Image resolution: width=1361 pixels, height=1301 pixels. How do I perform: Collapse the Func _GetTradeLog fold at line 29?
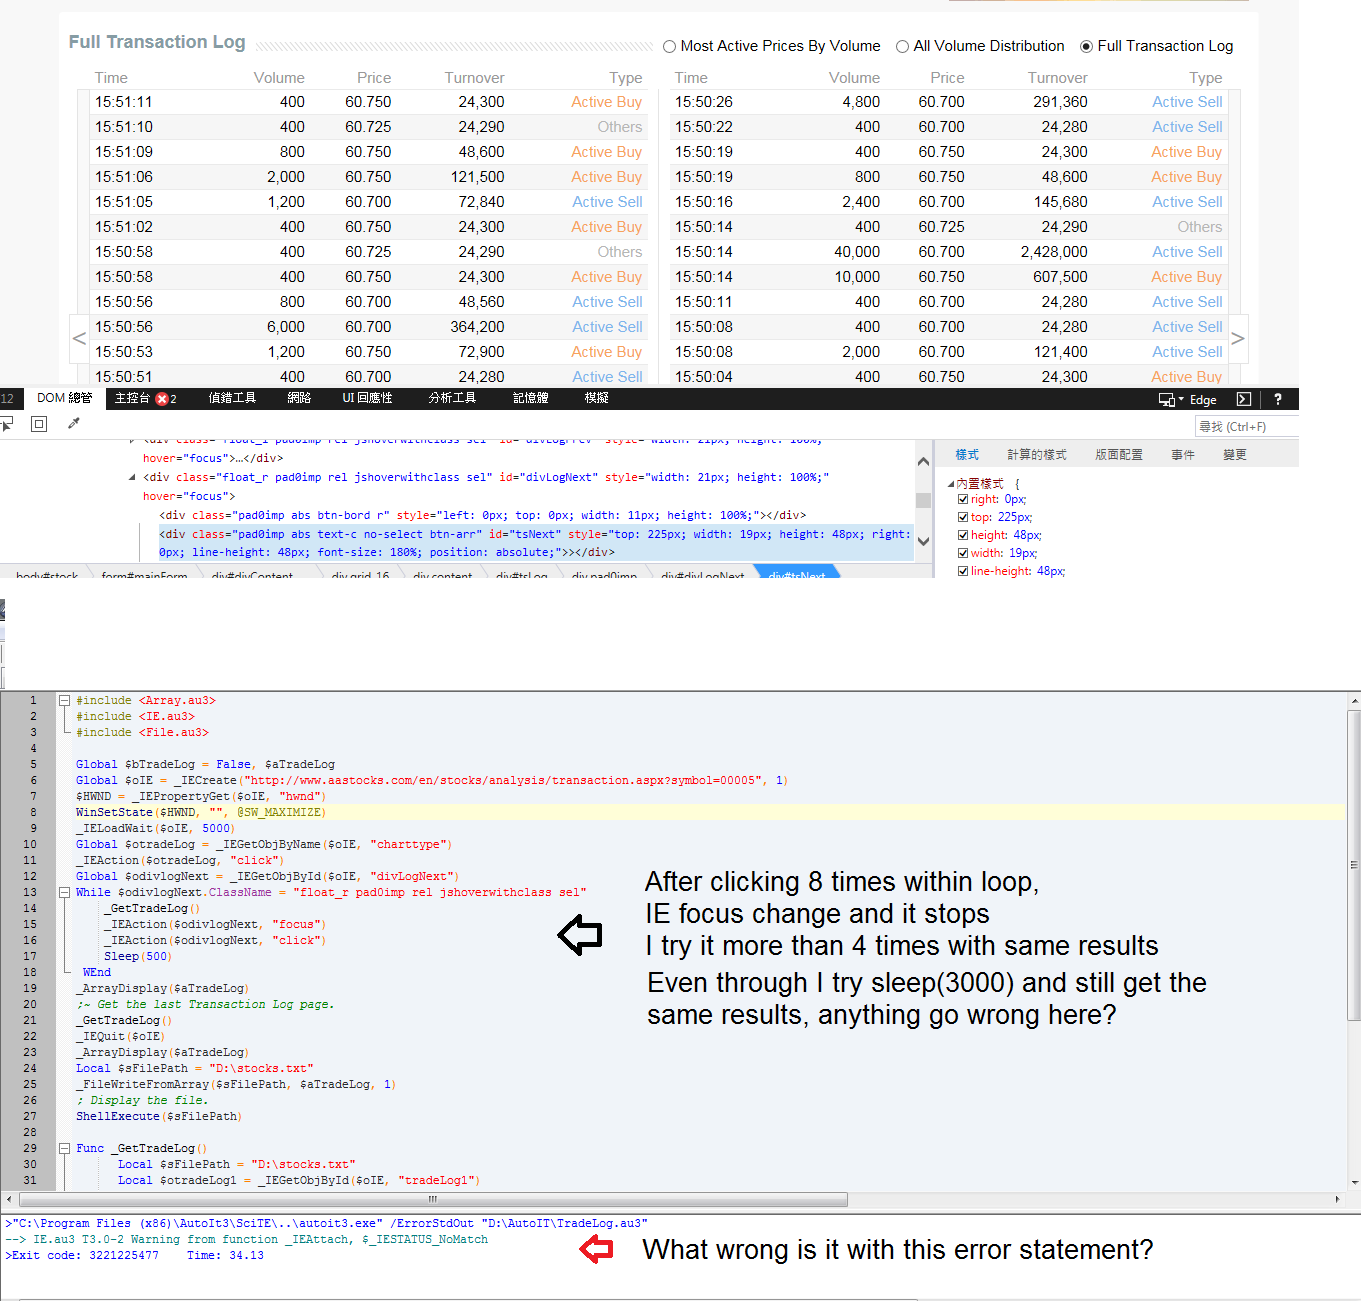64,1149
